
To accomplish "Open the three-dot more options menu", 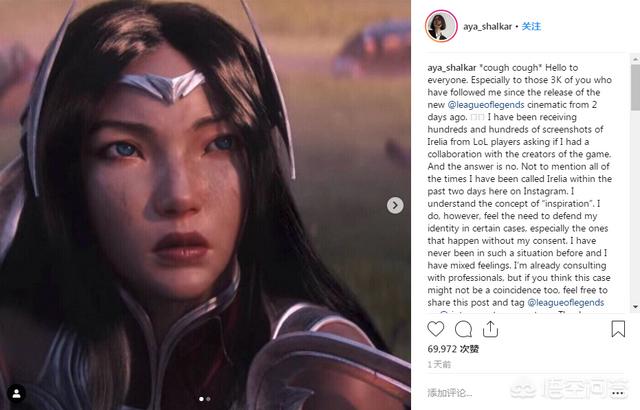I will pos(618,393).
